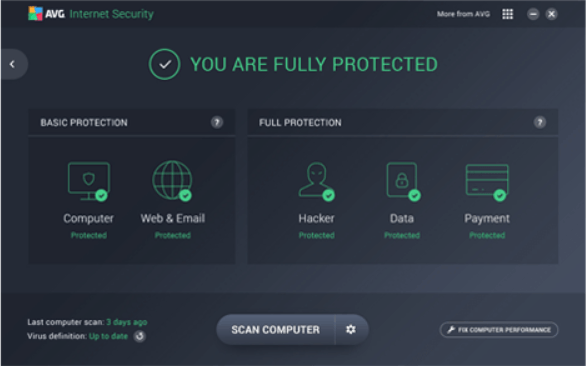Click the fully protected checkmark circle
Image resolution: width=586 pixels, height=366 pixels.
point(164,64)
